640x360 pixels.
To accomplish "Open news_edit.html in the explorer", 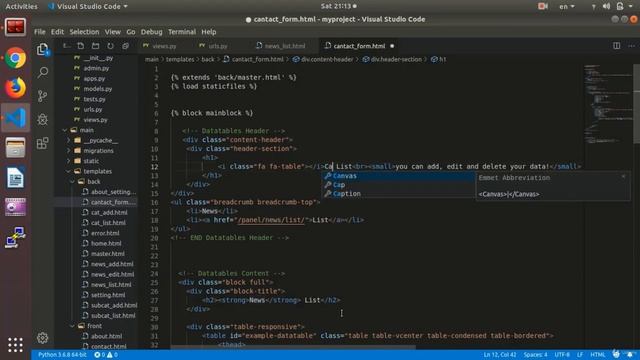I will pyautogui.click(x=112, y=274).
